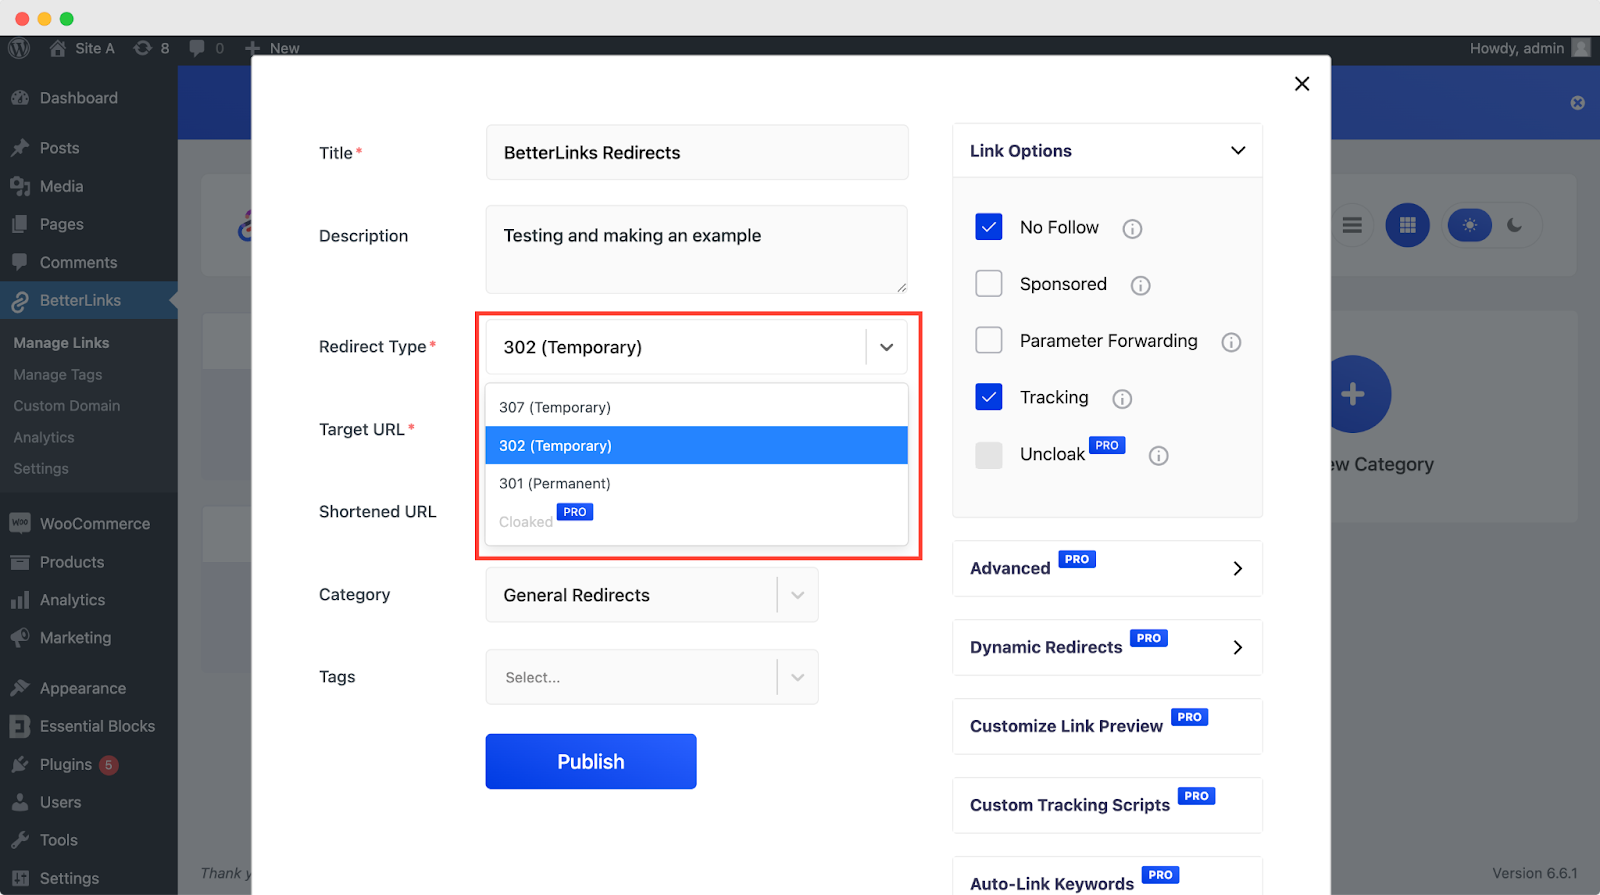
Task: Switch to list view icon
Action: (1352, 225)
